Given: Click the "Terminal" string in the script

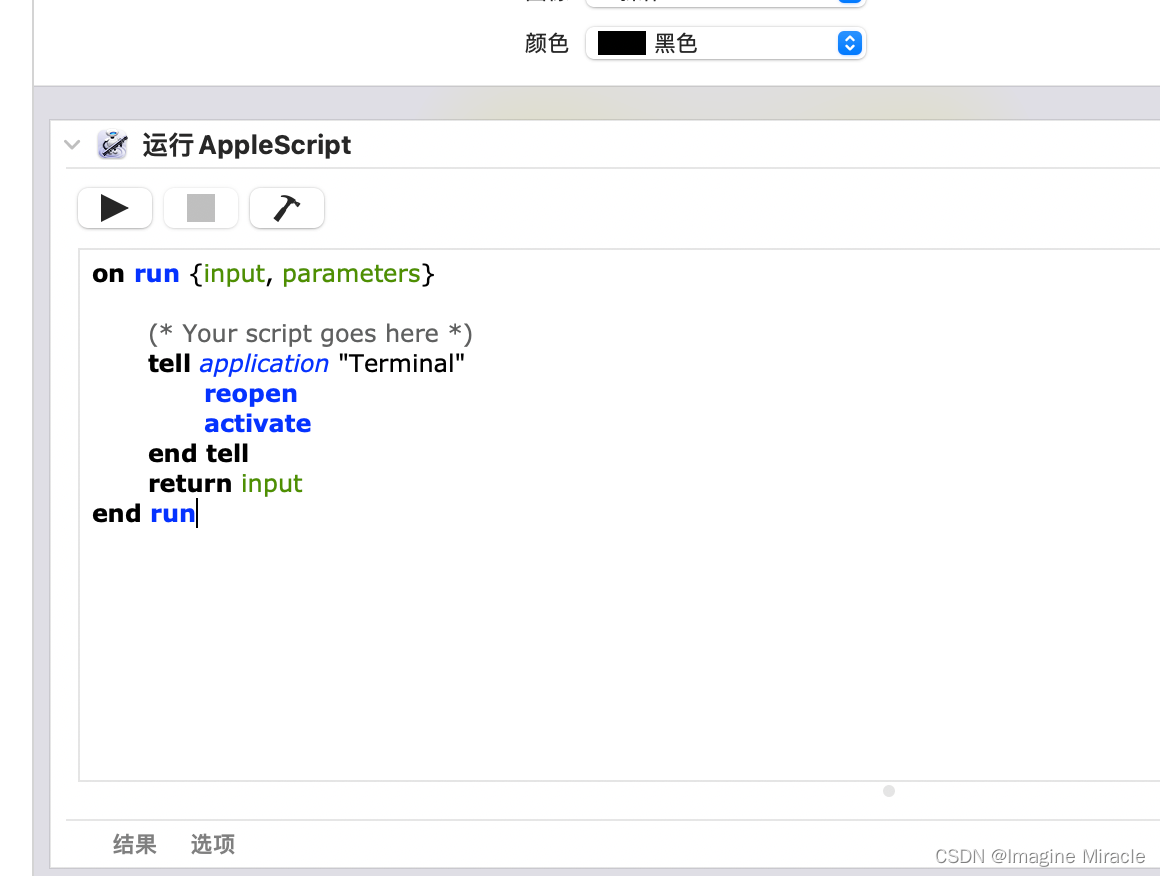Looking at the screenshot, I should tap(401, 364).
